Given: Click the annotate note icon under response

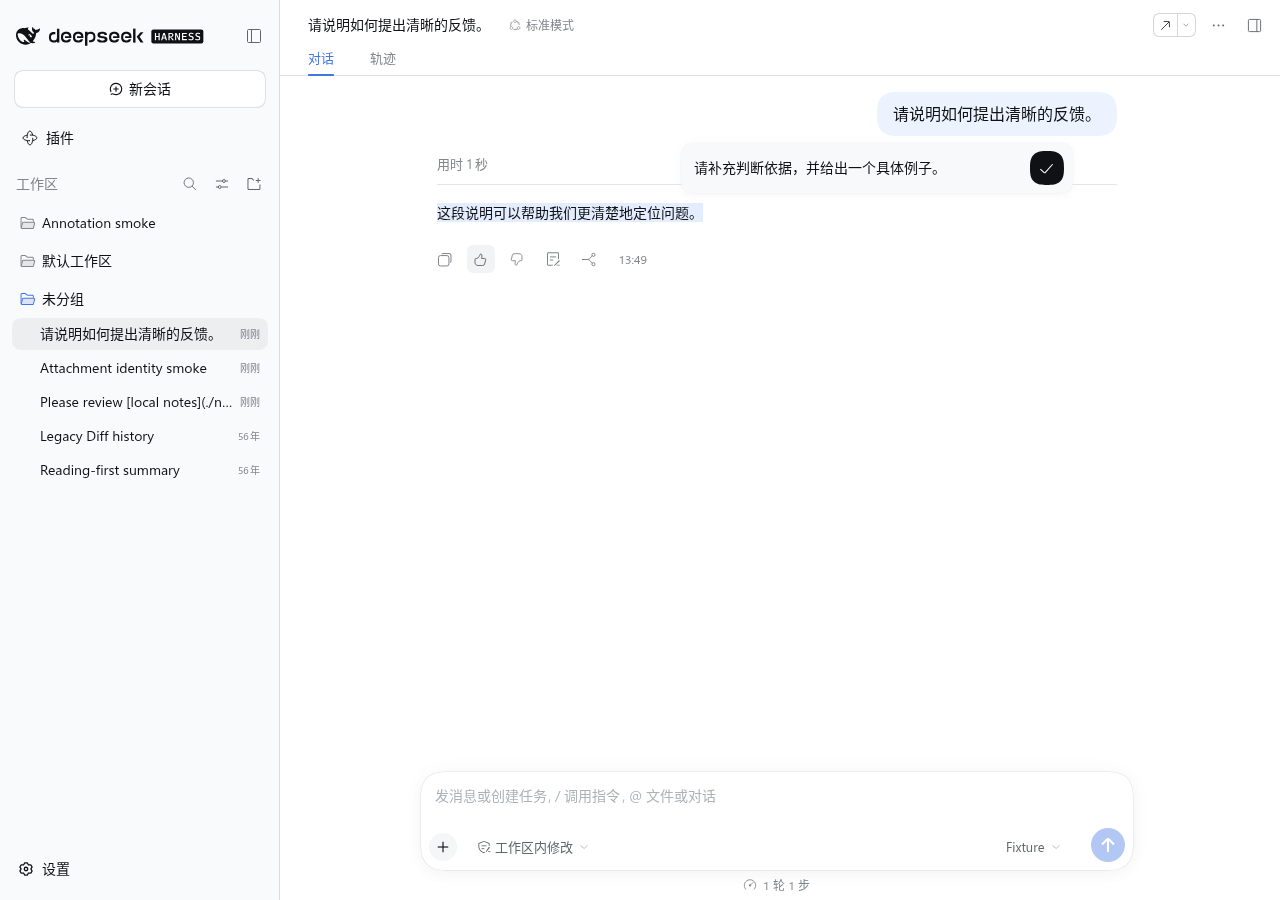Looking at the screenshot, I should click(x=553, y=259).
